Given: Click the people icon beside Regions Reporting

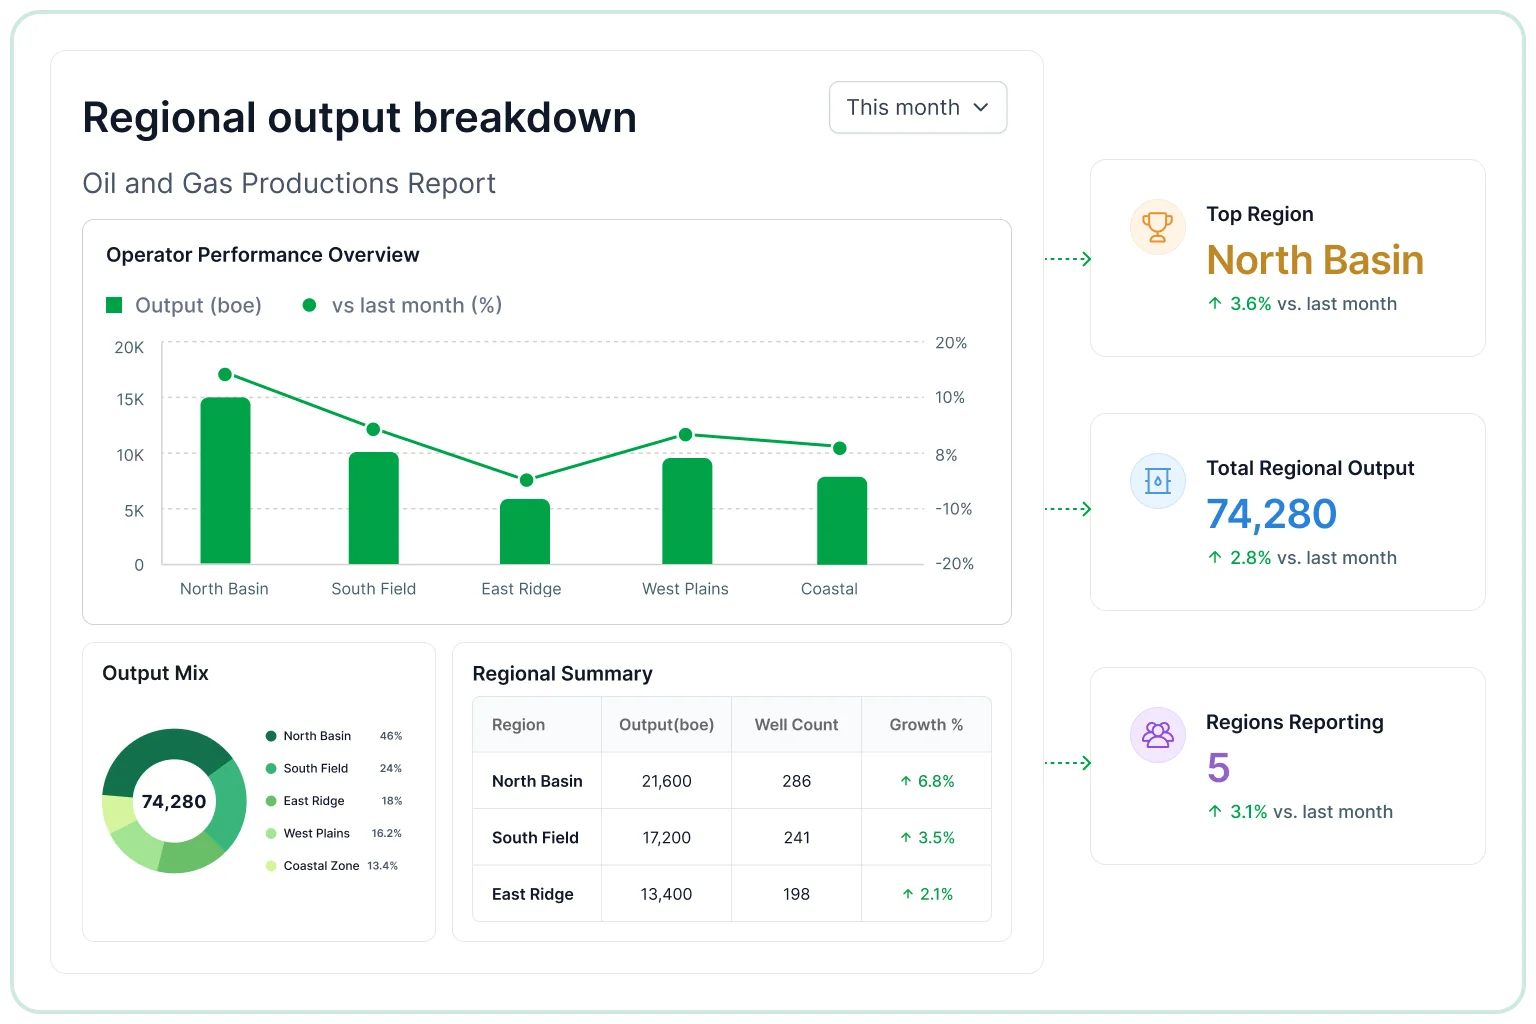Looking at the screenshot, I should (x=1157, y=735).
